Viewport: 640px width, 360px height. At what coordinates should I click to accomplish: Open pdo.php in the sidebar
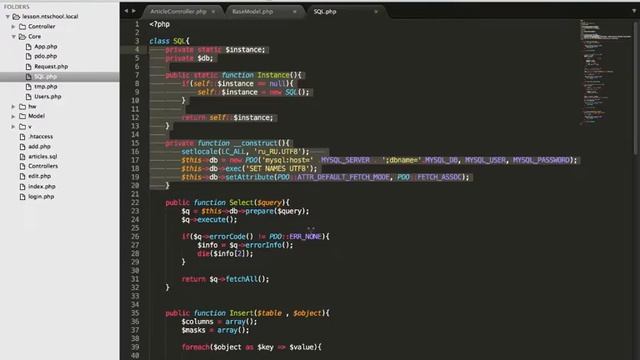point(45,56)
